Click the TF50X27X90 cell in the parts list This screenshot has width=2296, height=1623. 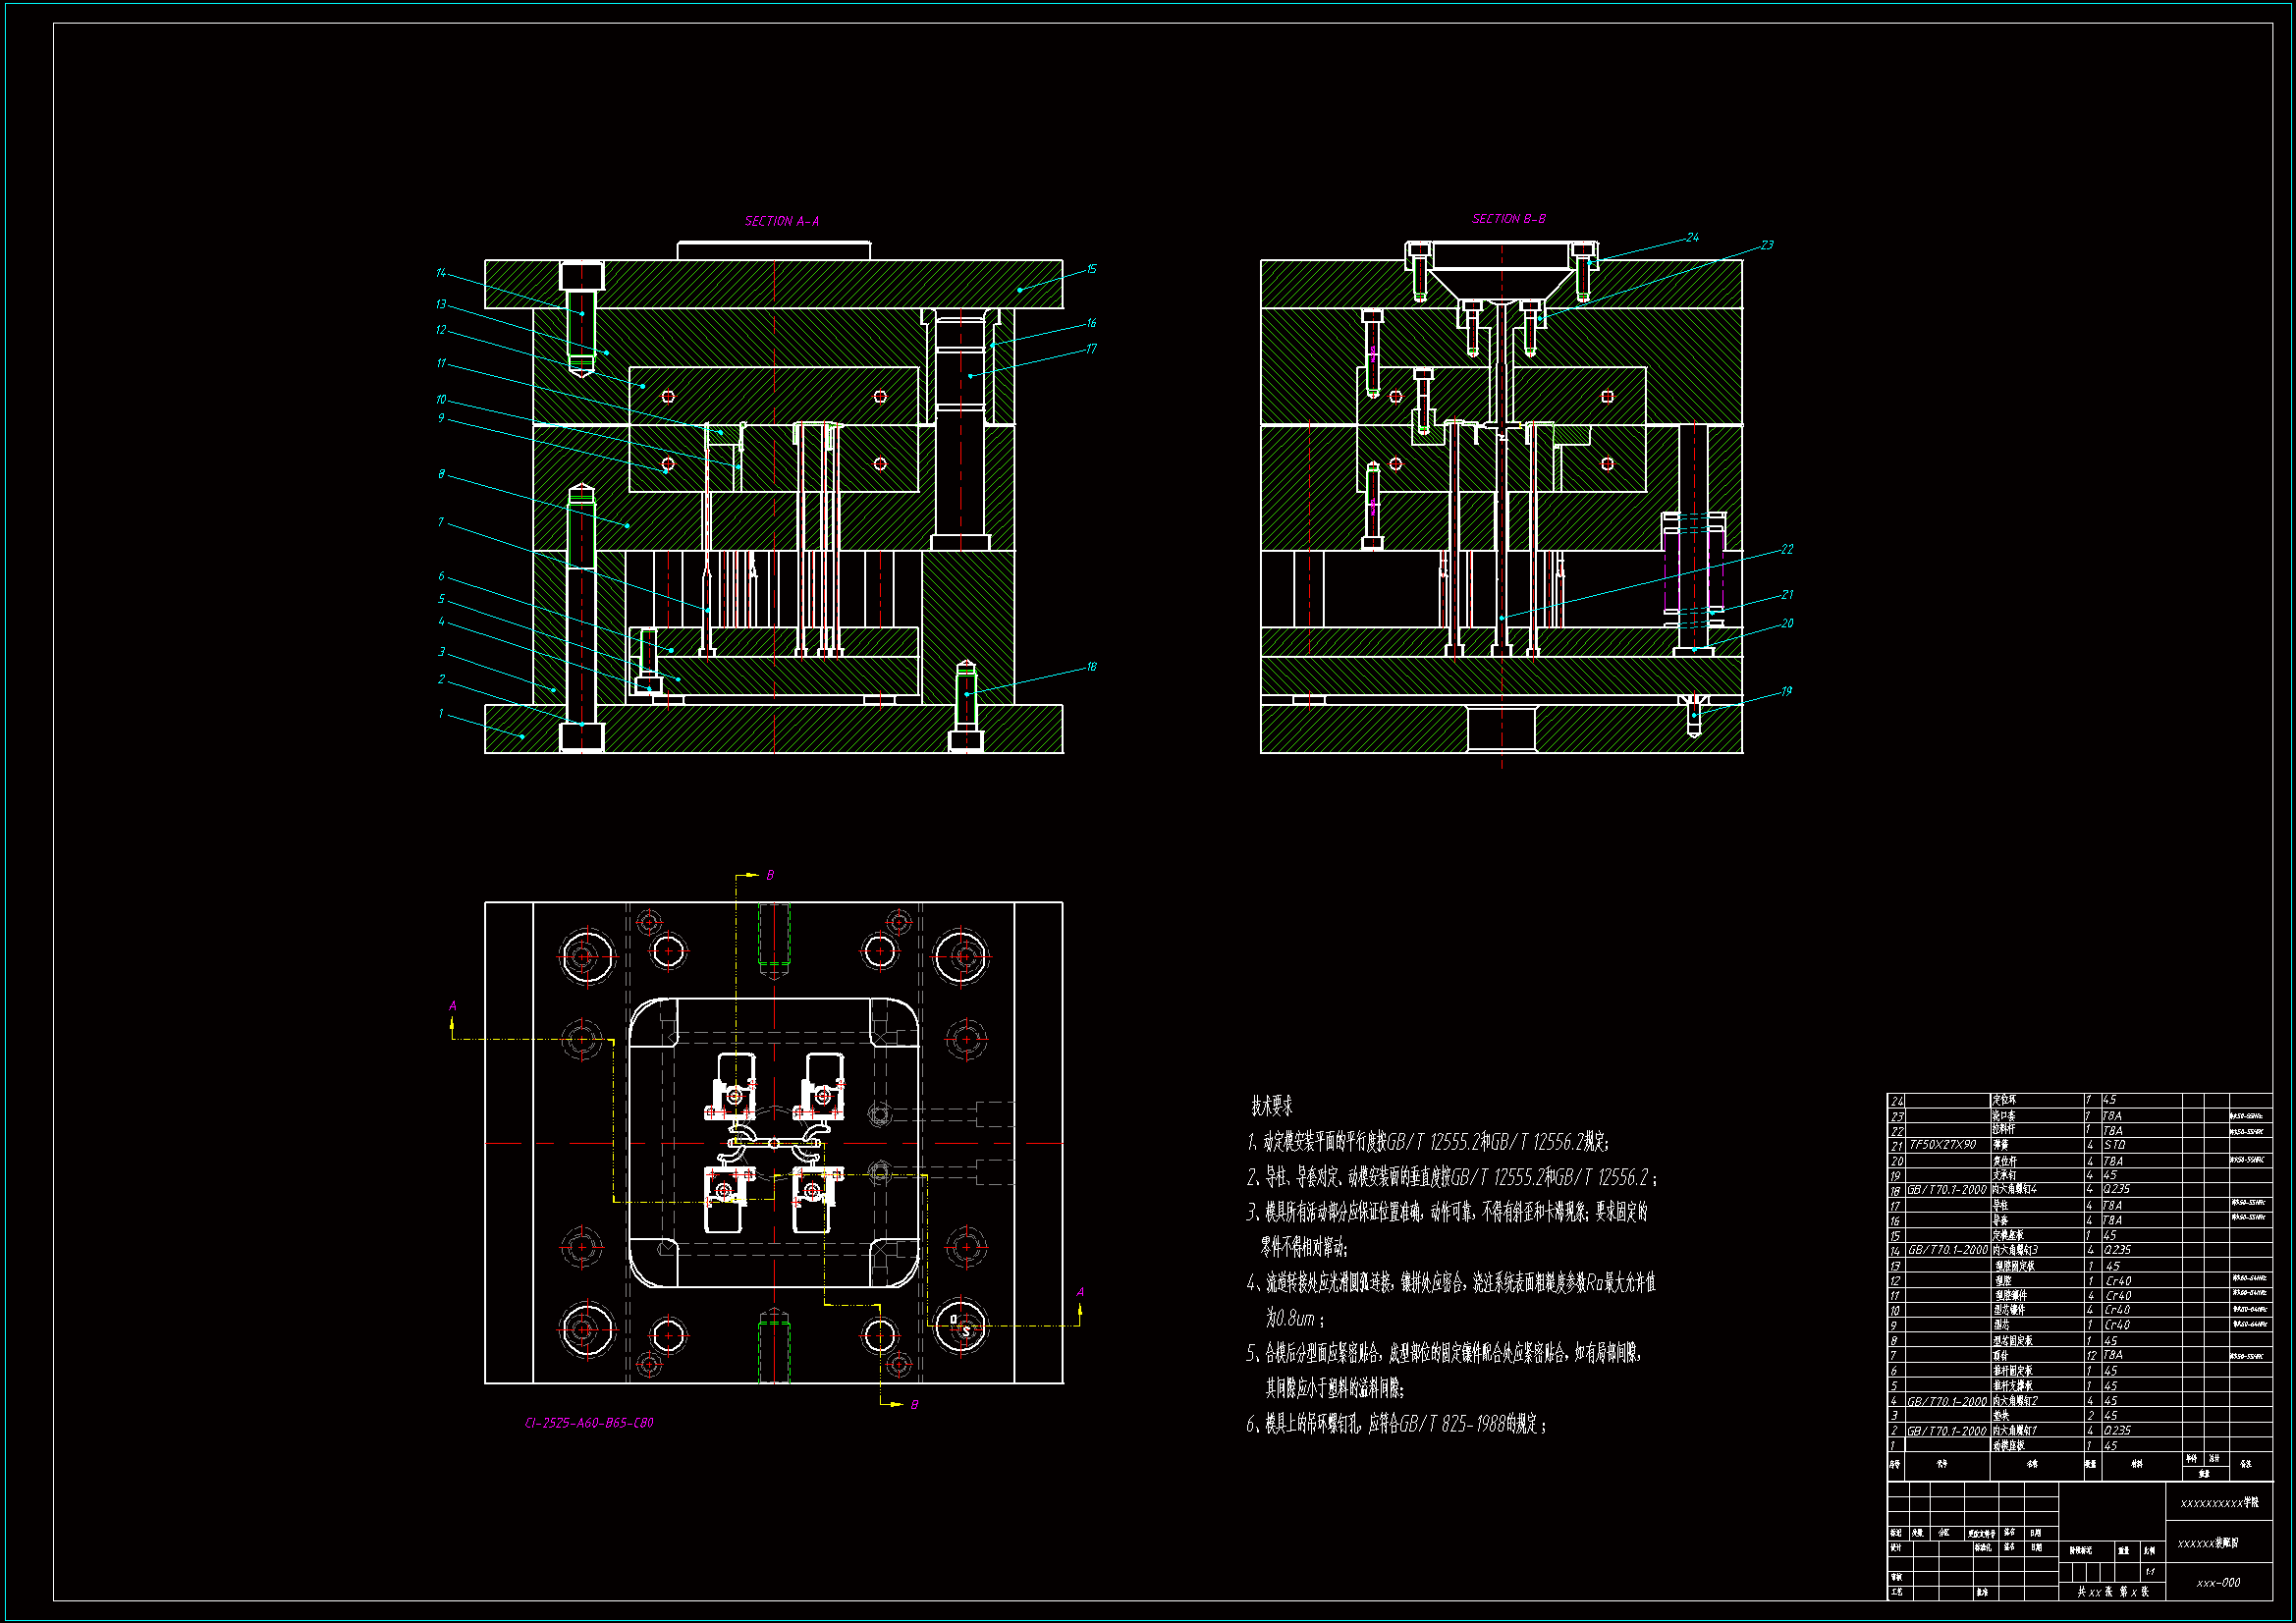(x=1942, y=1144)
